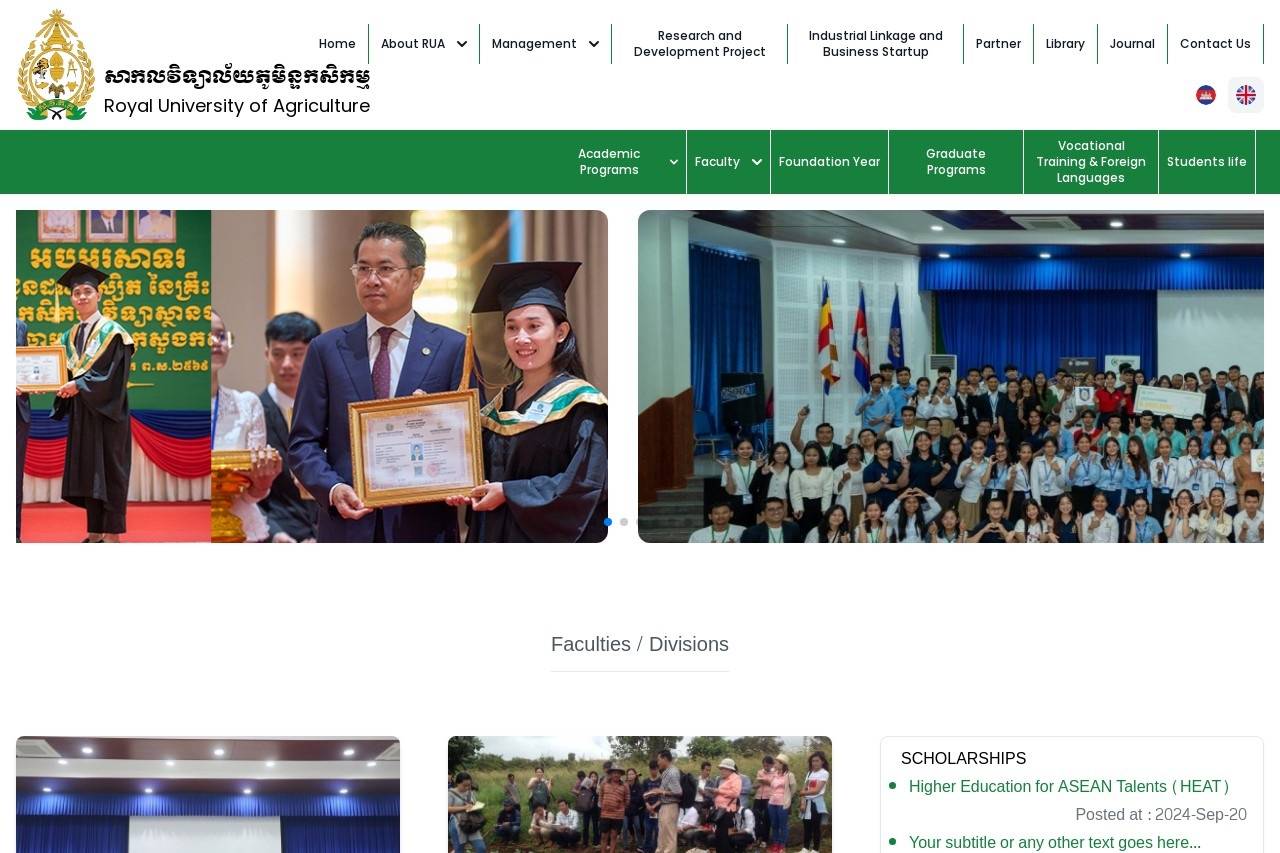
Task: Go to the Students life tab
Action: tap(1206, 162)
